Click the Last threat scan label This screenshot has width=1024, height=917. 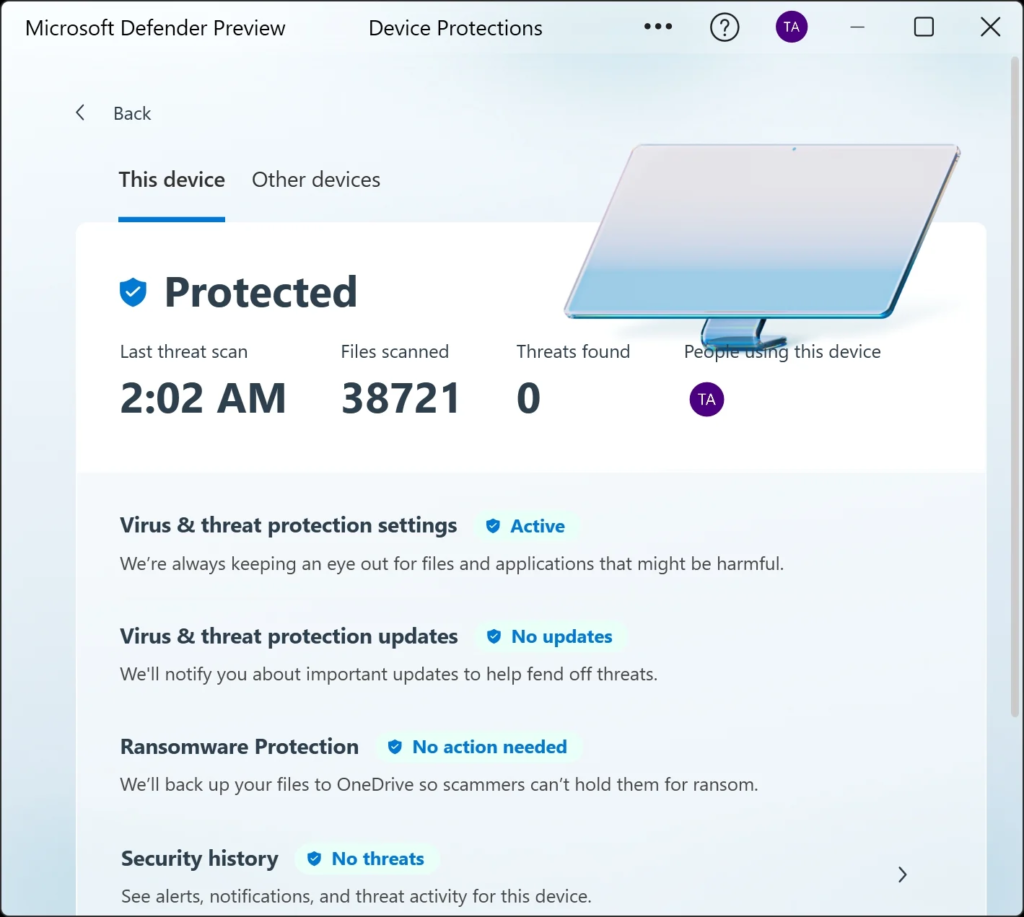click(184, 351)
